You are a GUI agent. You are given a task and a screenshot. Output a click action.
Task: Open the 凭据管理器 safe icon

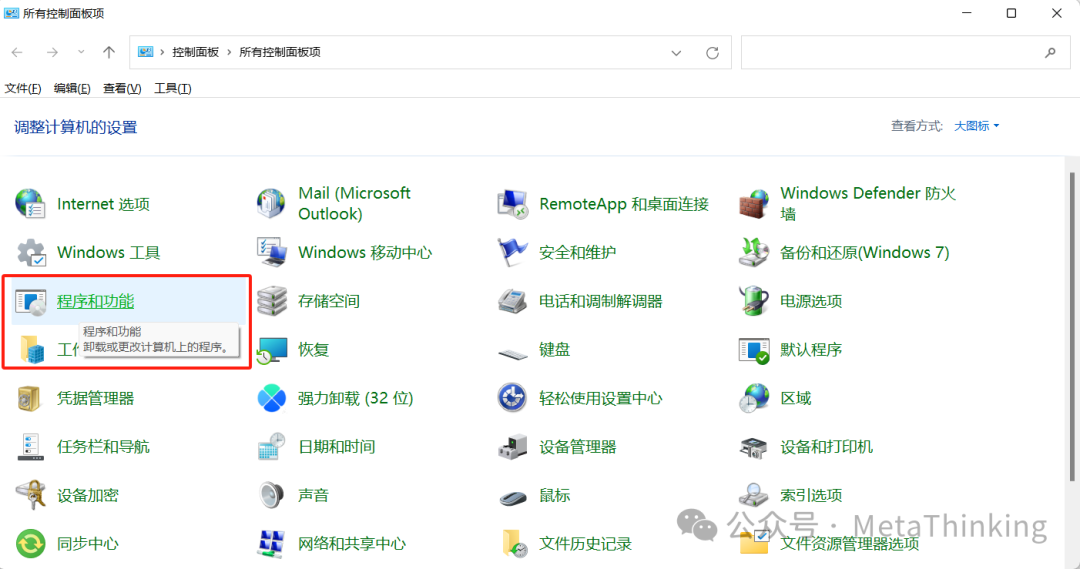(x=30, y=398)
